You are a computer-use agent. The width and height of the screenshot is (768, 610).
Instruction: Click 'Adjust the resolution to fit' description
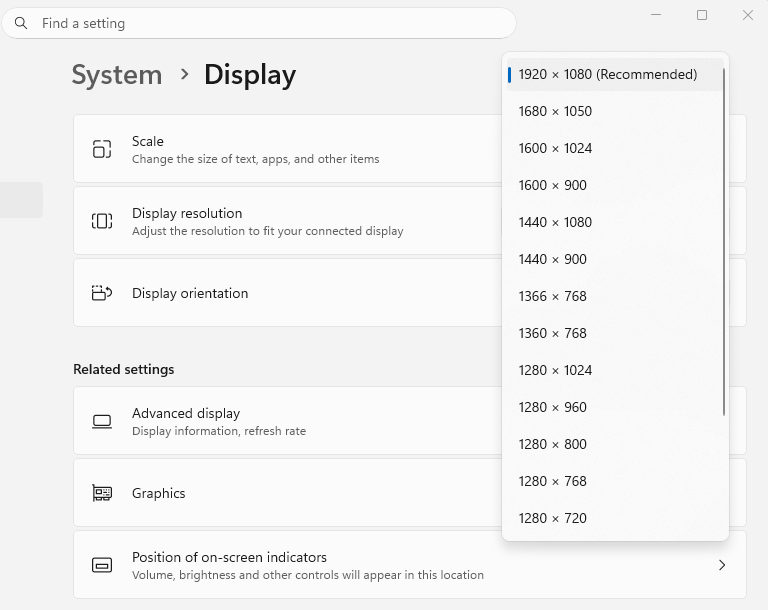point(268,231)
